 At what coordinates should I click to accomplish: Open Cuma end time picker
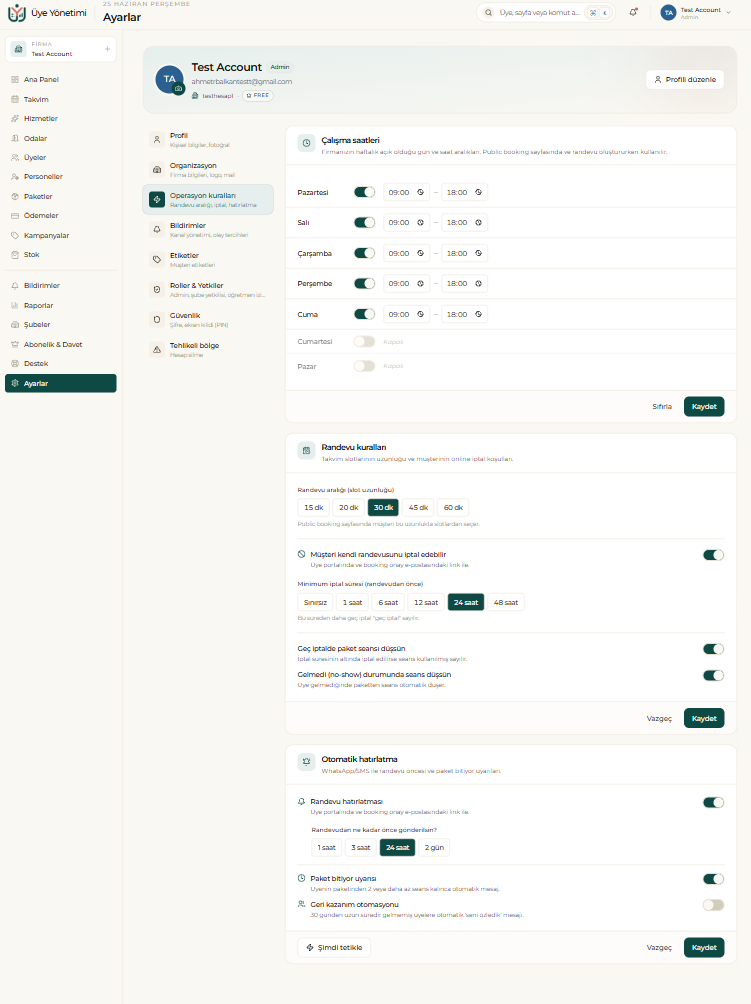[x=464, y=314]
